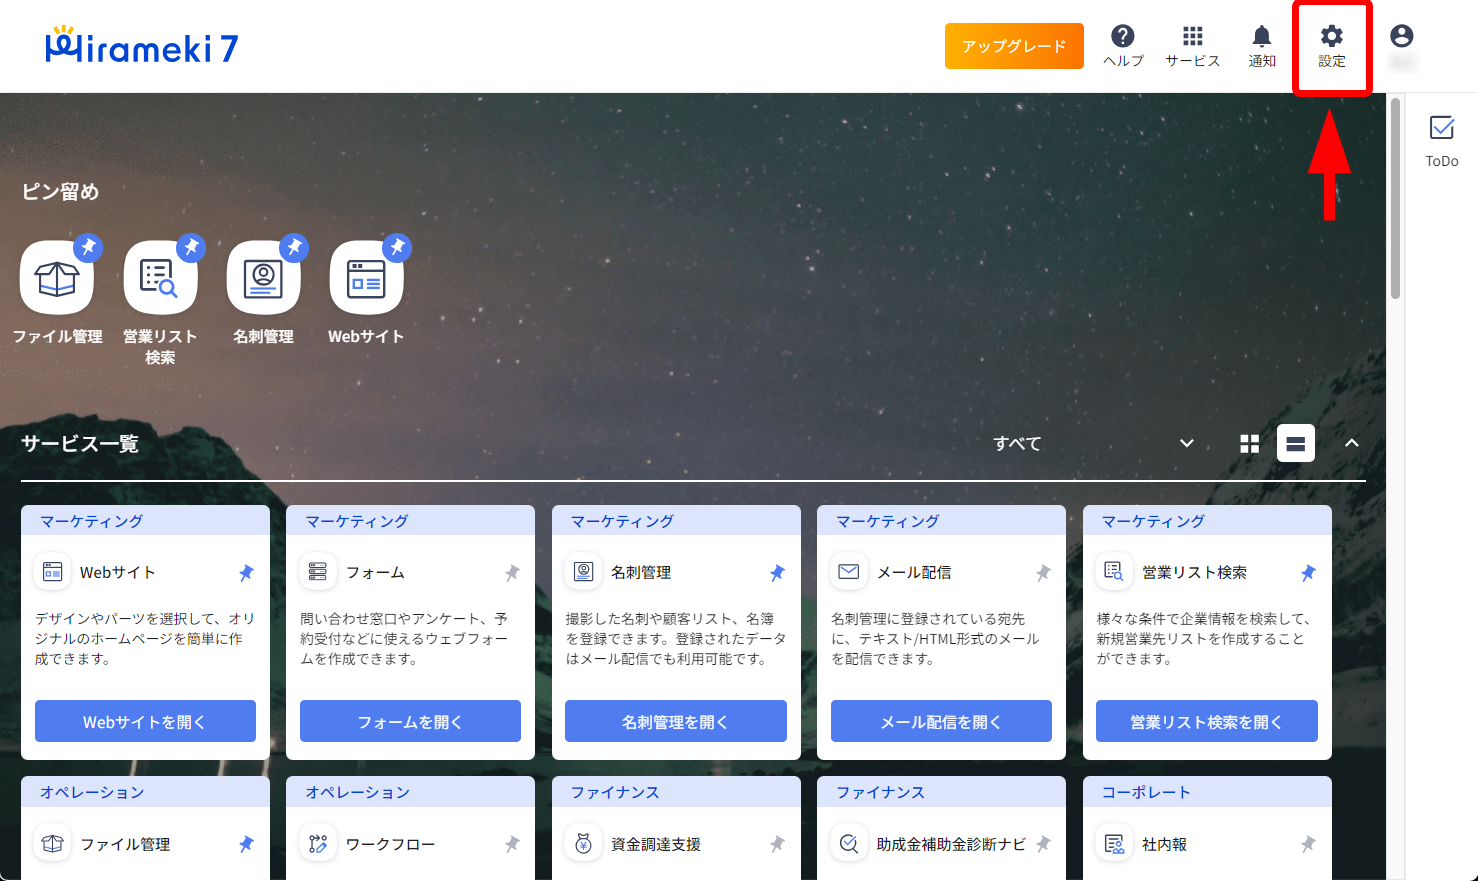Click the ワークフロー card's service icon
The image size is (1478, 881).
tap(318, 844)
